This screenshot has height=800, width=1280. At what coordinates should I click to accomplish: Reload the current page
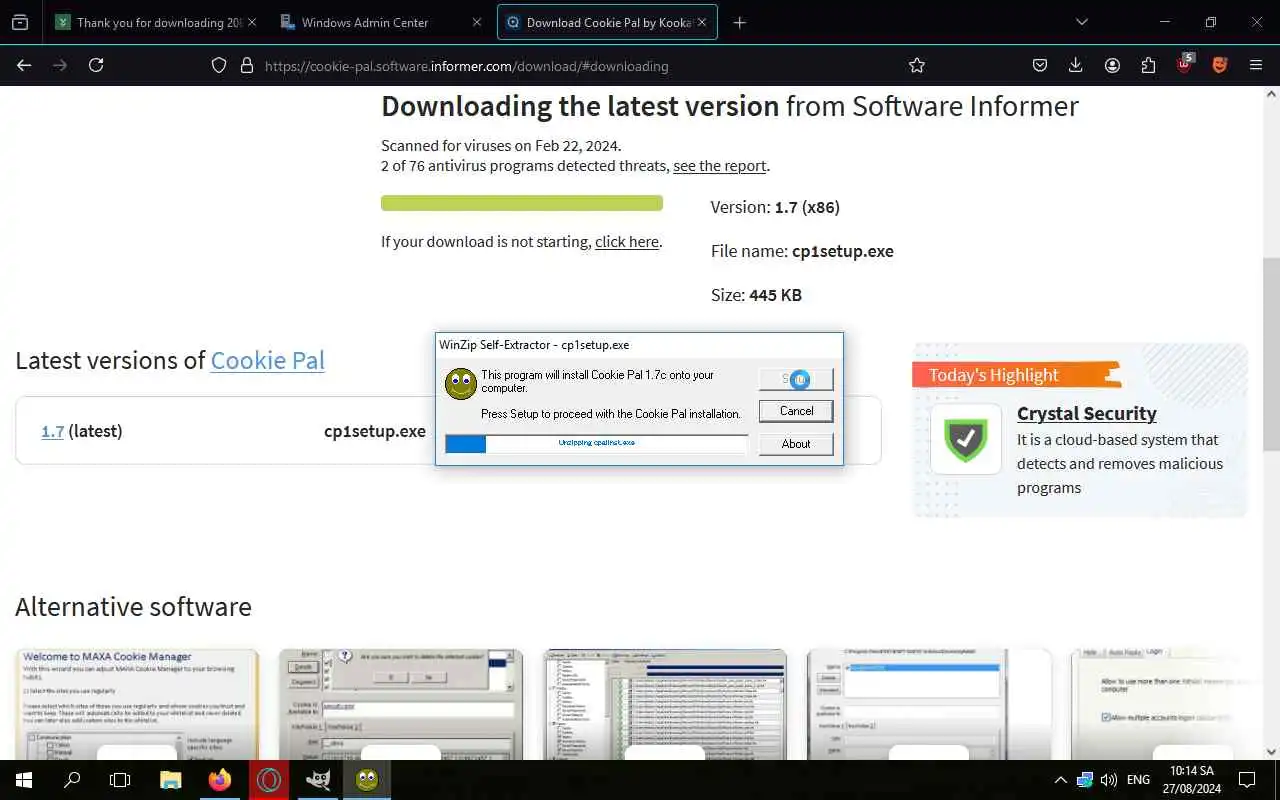tap(96, 65)
